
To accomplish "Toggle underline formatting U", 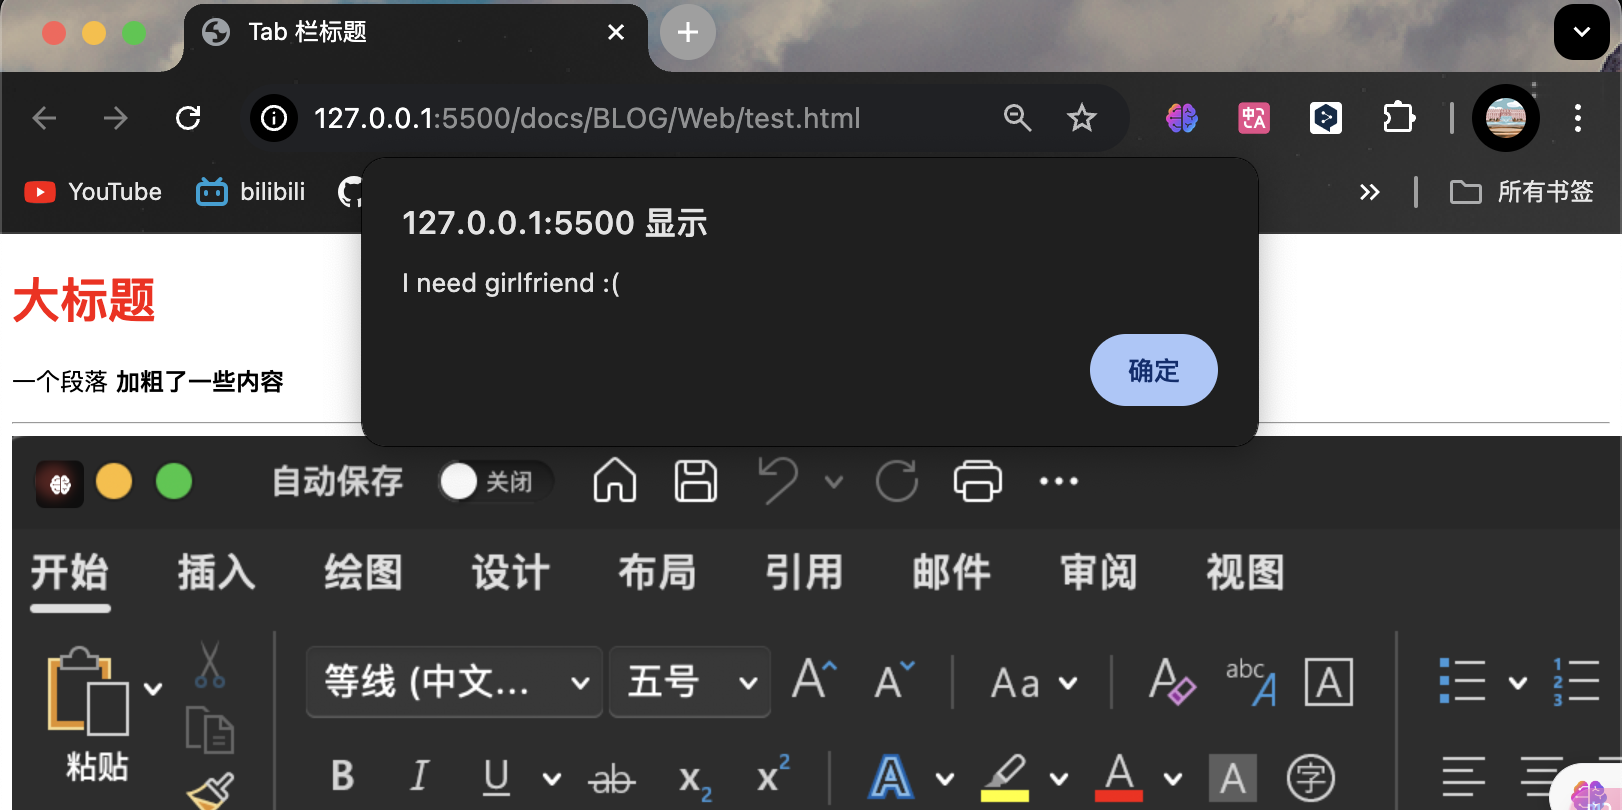I will [x=496, y=776].
